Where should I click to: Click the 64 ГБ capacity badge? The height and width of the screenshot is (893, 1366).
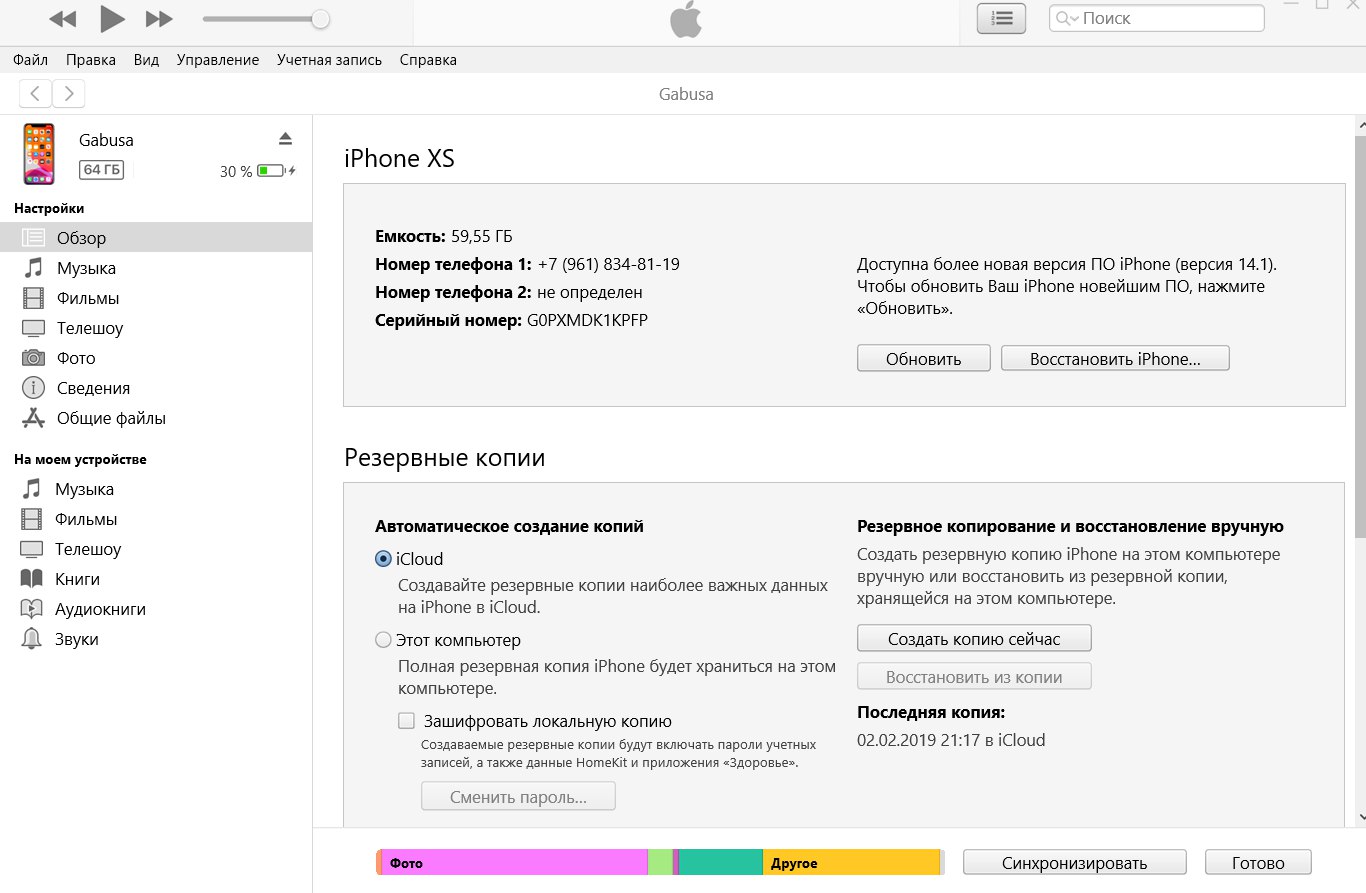[102, 170]
